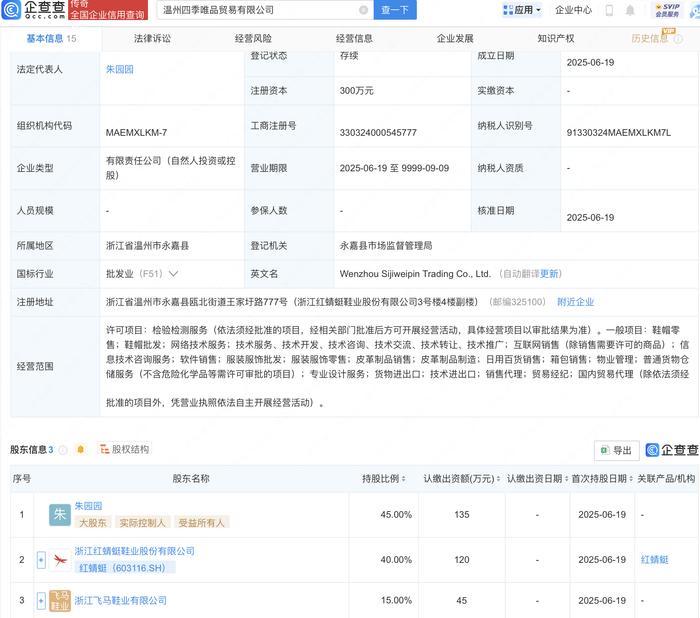700x618 pixels.
Task: Click the info icon beside 历史信息
Action: click(679, 39)
